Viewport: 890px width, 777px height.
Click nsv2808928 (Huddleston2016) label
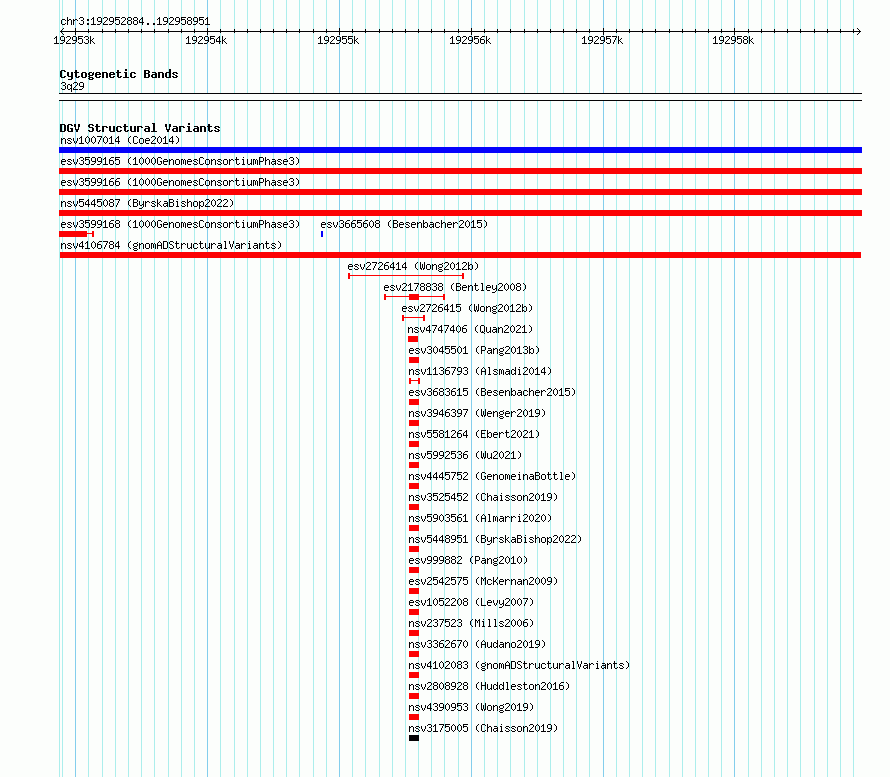click(489, 686)
